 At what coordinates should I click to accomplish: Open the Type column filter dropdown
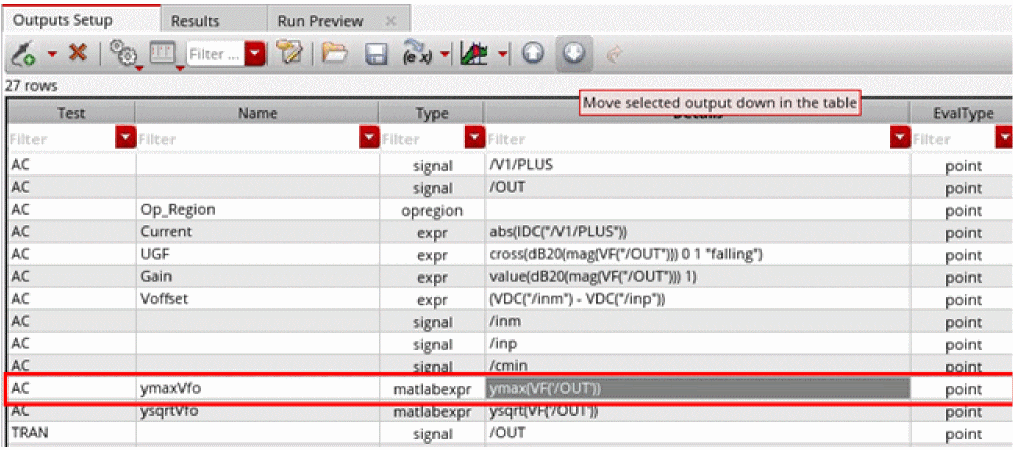click(475, 138)
